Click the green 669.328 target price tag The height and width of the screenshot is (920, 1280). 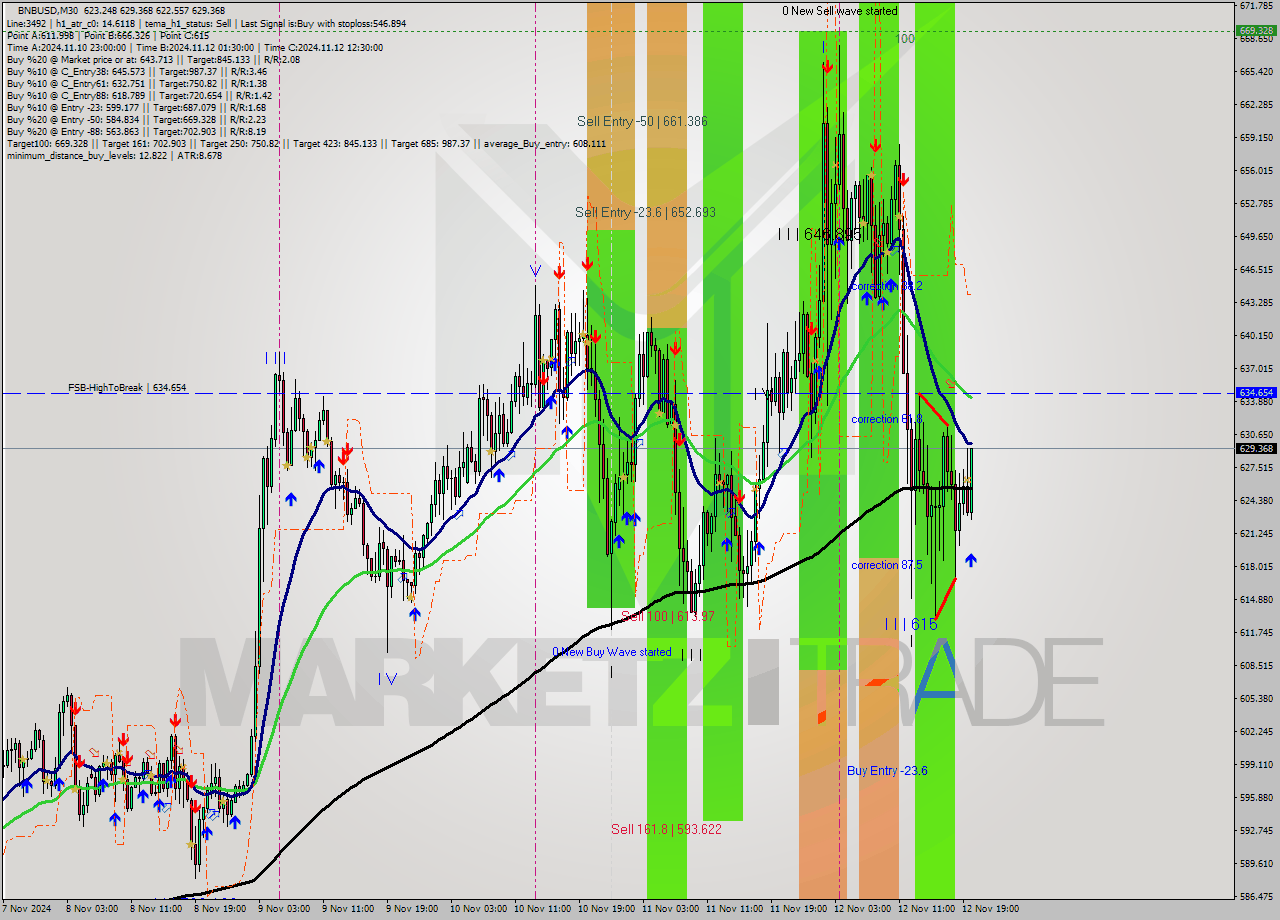tap(1256, 30)
